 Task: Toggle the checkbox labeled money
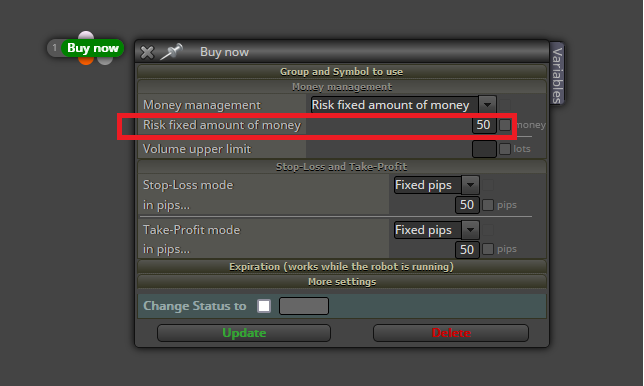505,125
